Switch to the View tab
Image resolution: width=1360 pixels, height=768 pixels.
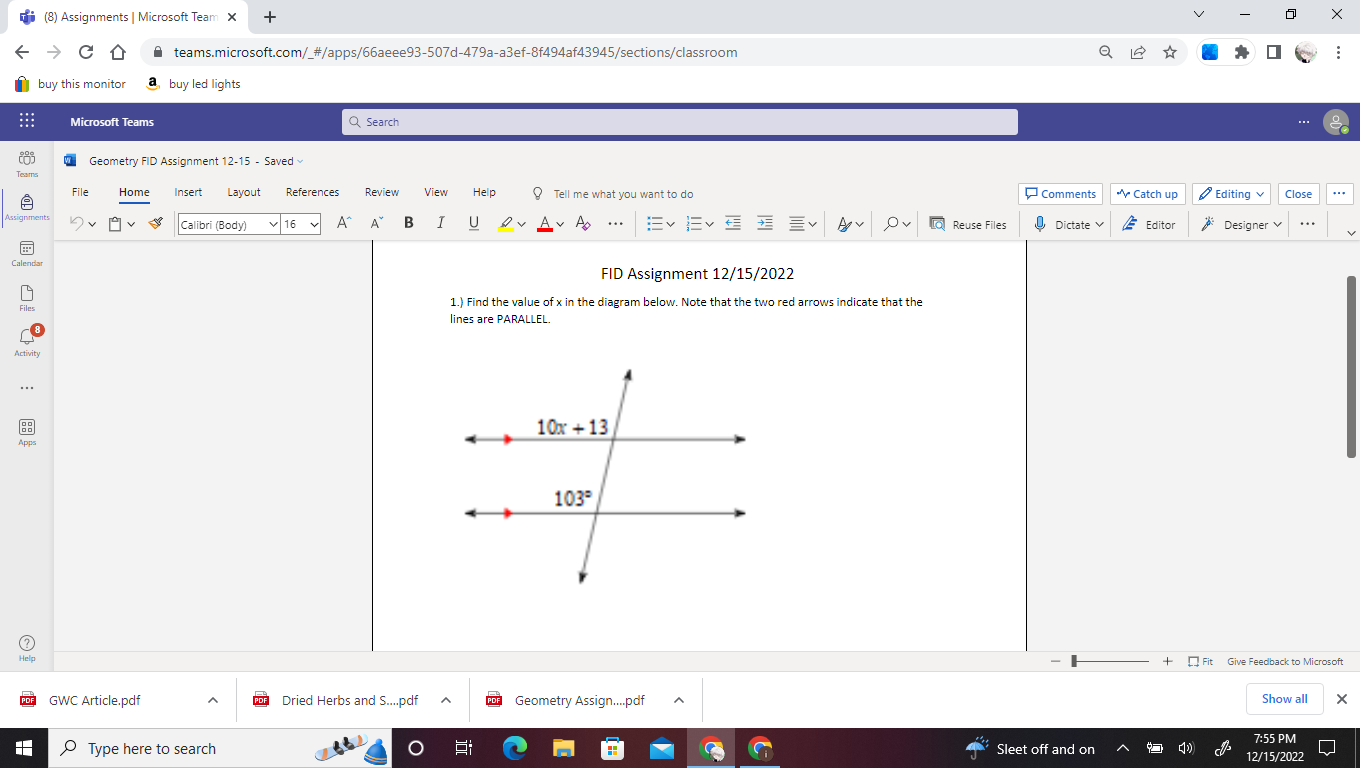[x=436, y=192]
